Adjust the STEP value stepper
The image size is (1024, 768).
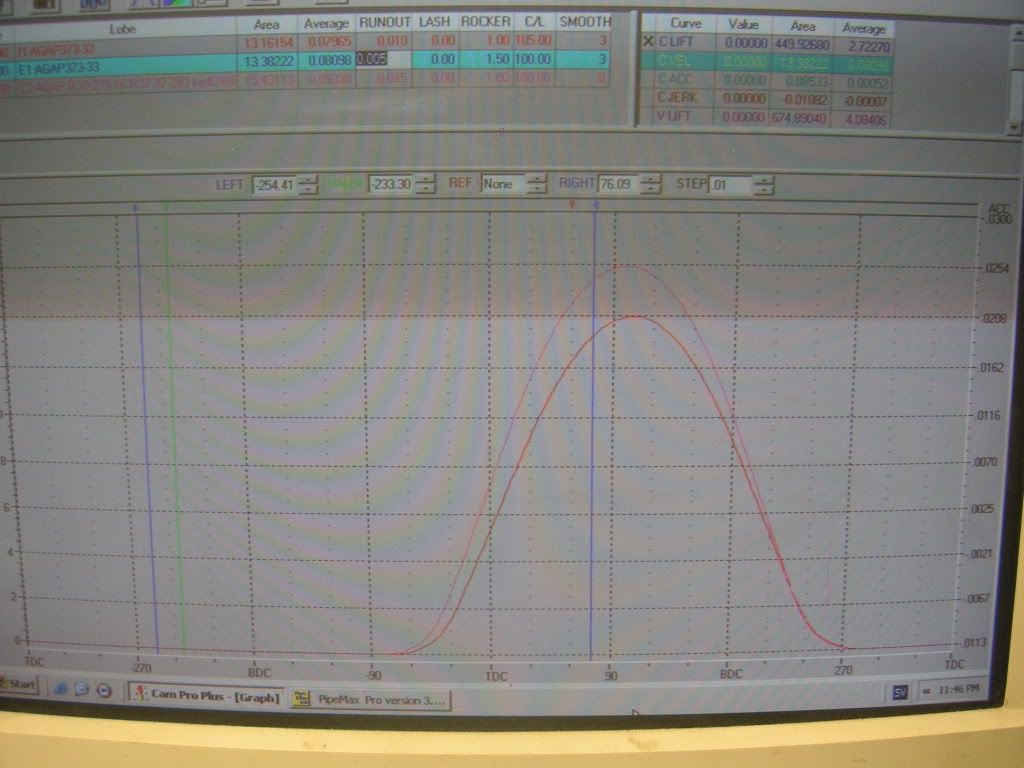[763, 184]
